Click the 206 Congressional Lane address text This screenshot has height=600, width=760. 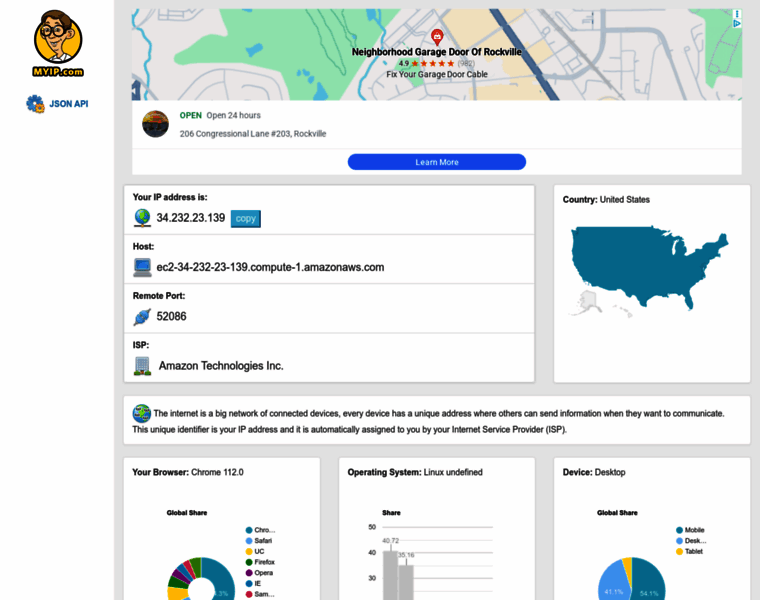click(253, 134)
